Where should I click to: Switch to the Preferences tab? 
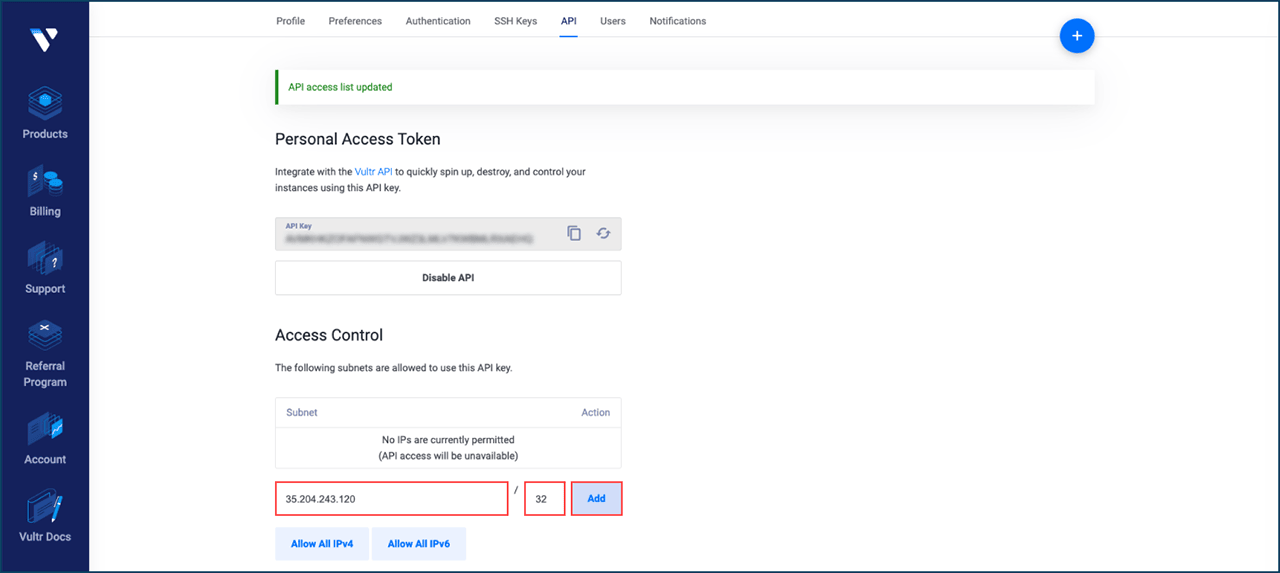[x=355, y=21]
